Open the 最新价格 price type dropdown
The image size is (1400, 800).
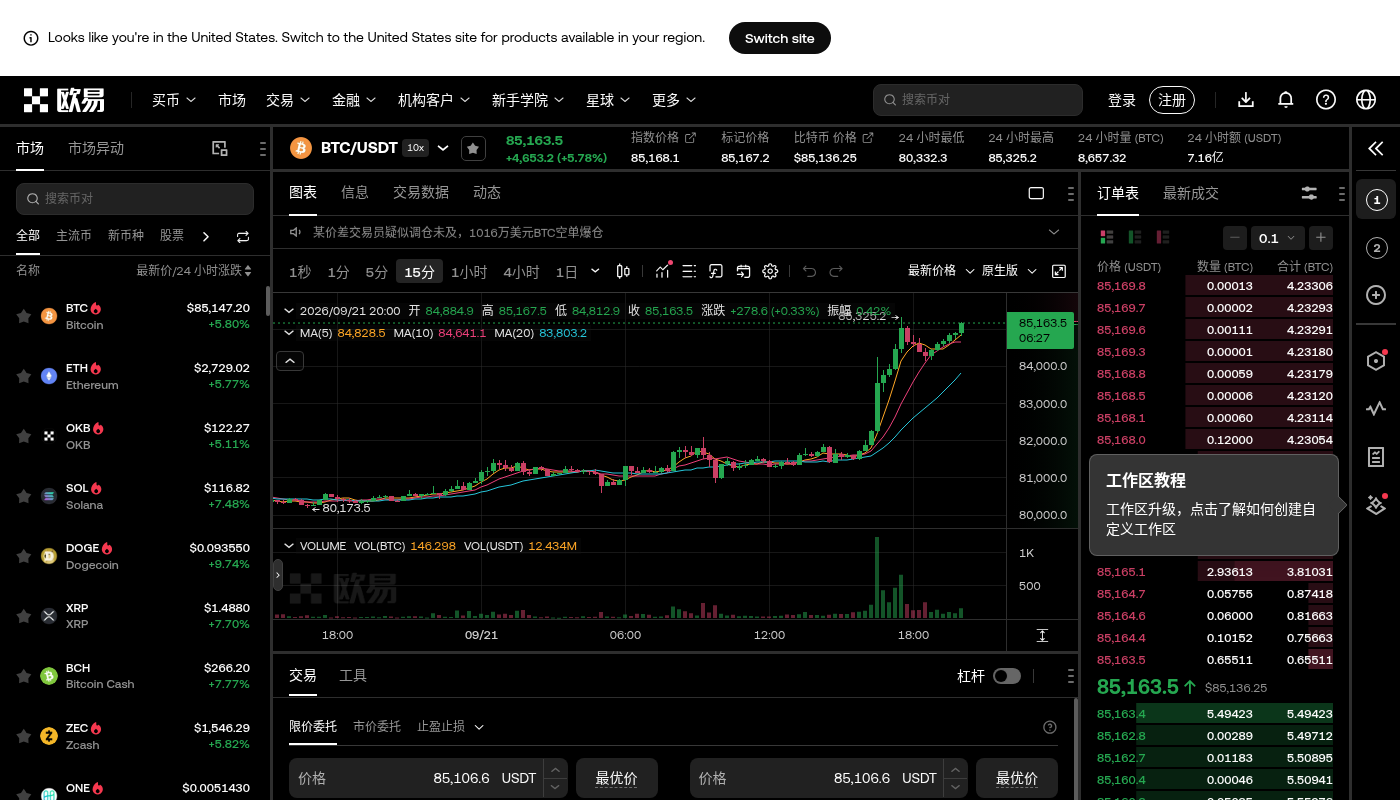[940, 271]
